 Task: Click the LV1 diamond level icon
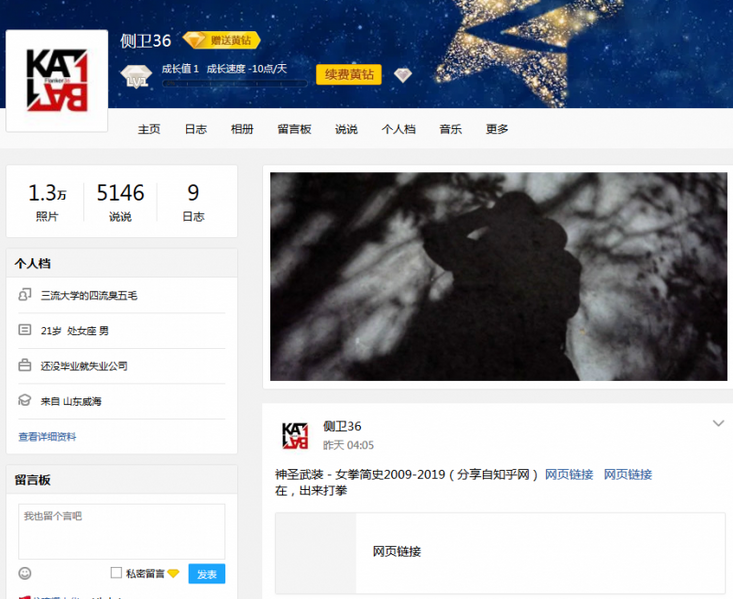pyautogui.click(x=136, y=77)
